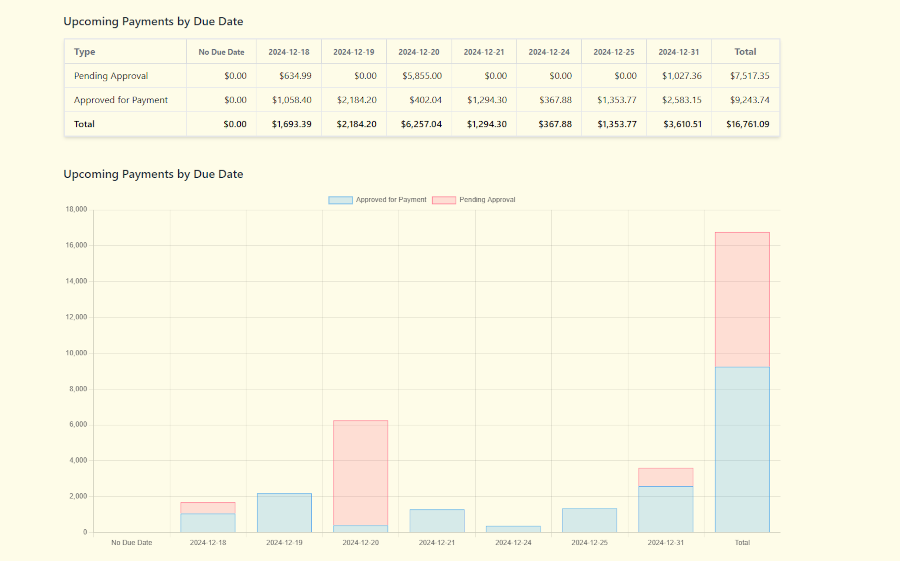This screenshot has height=561, width=900.
Task: Toggle the Pending Approval legend swatch
Action: [444, 200]
